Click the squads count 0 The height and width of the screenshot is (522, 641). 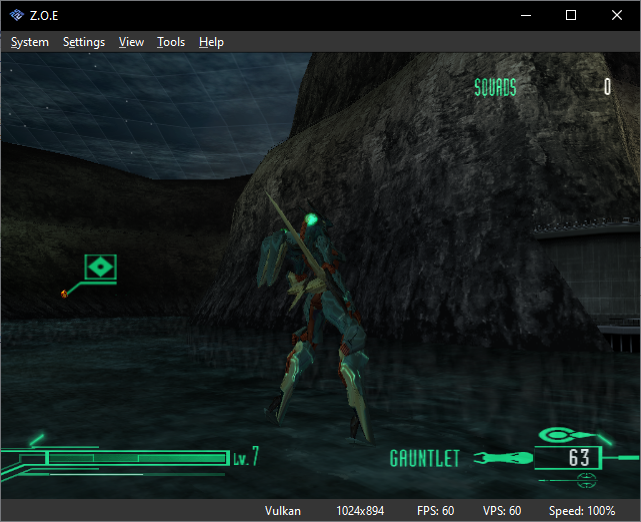tap(607, 87)
